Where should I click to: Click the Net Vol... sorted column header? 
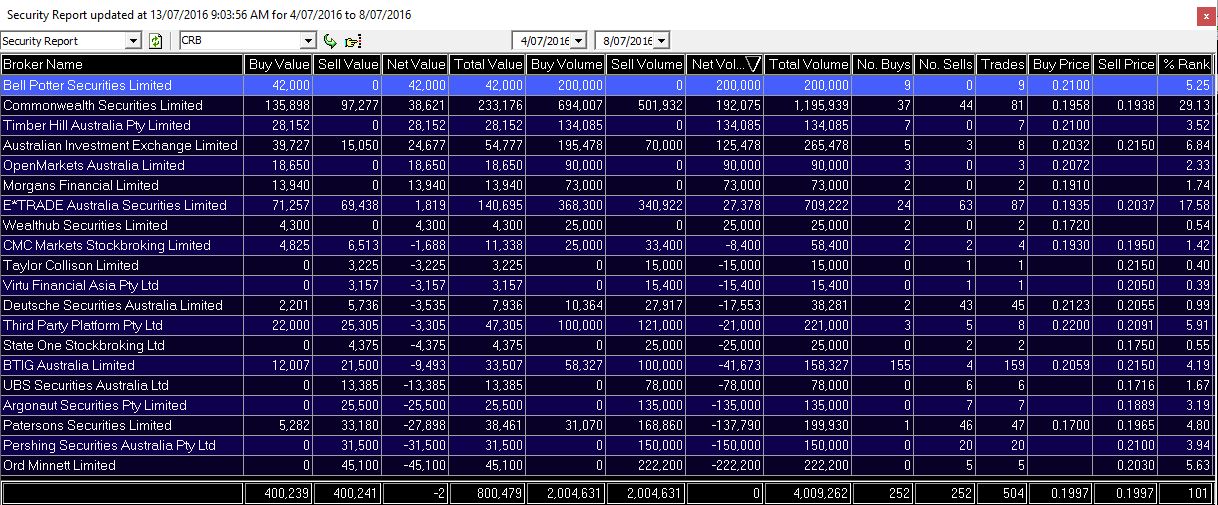[726, 65]
